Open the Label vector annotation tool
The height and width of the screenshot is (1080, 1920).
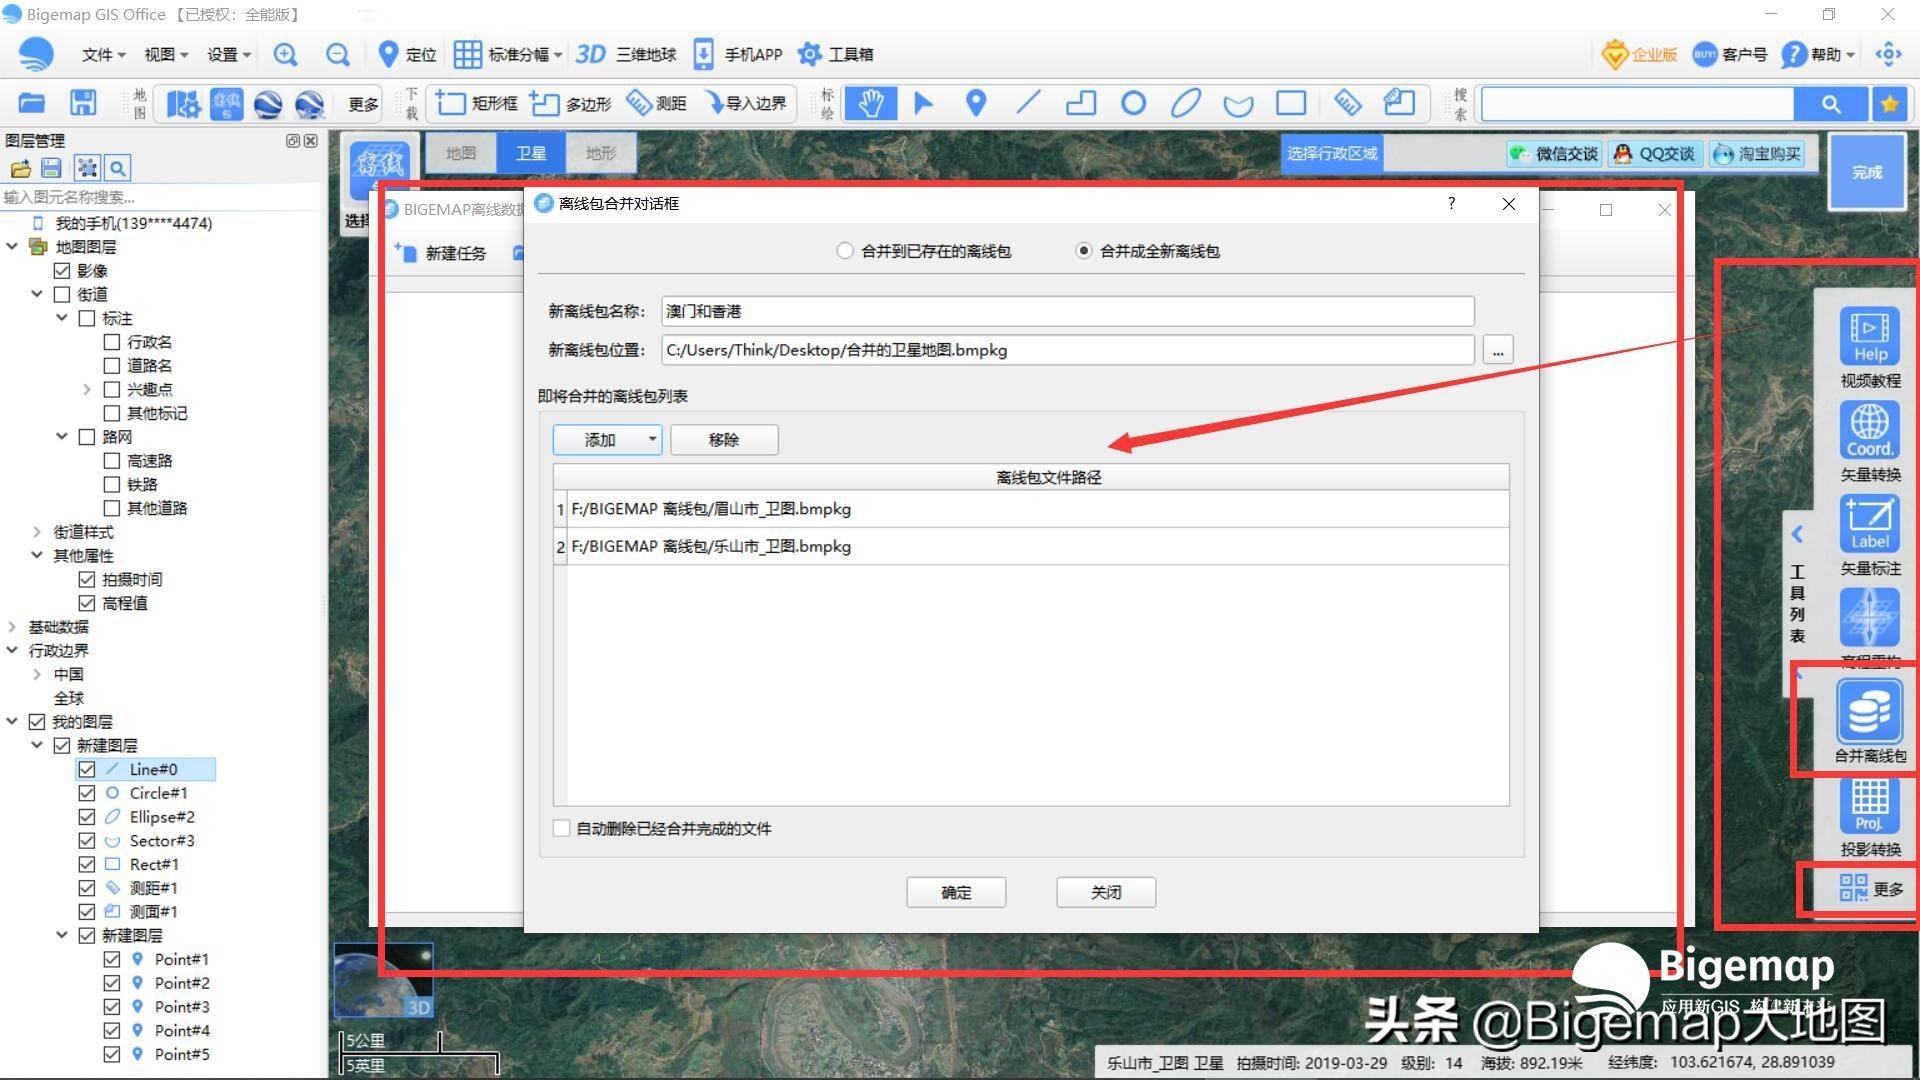point(1868,525)
